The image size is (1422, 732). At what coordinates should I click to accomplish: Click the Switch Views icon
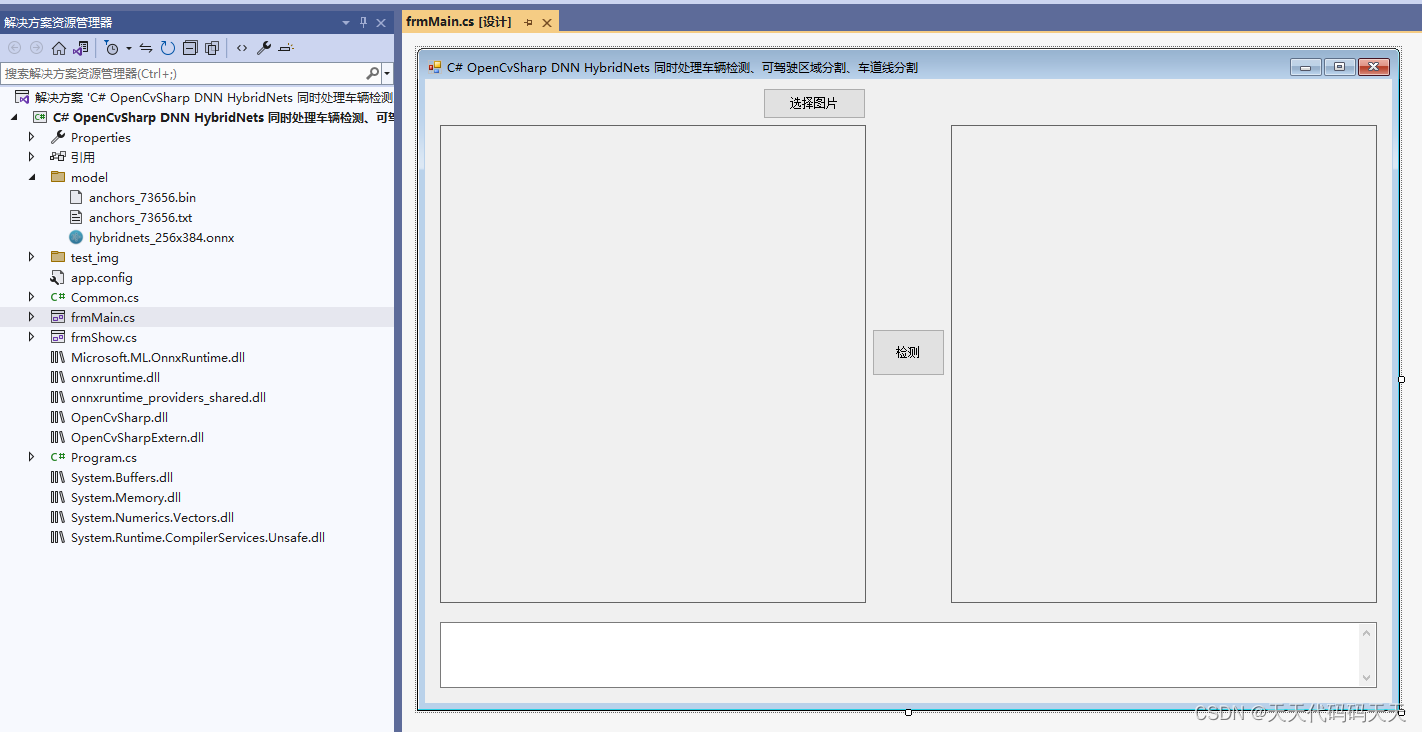tap(81, 47)
